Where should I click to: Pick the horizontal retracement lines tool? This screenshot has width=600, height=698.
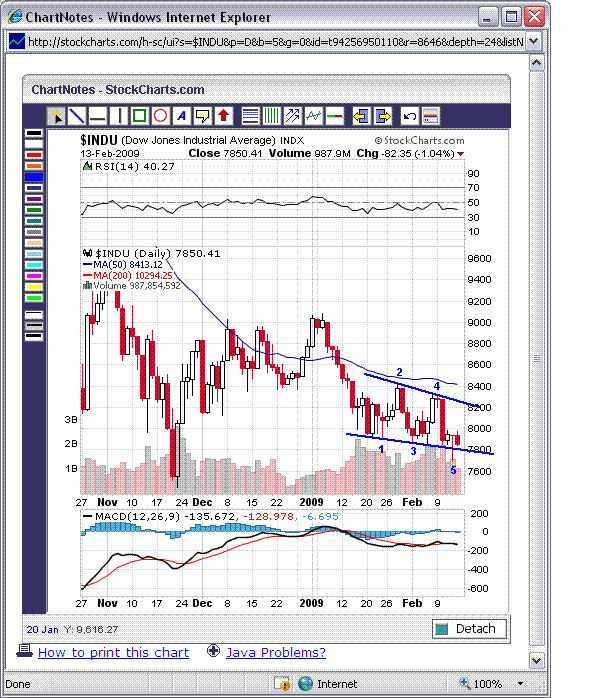250,117
